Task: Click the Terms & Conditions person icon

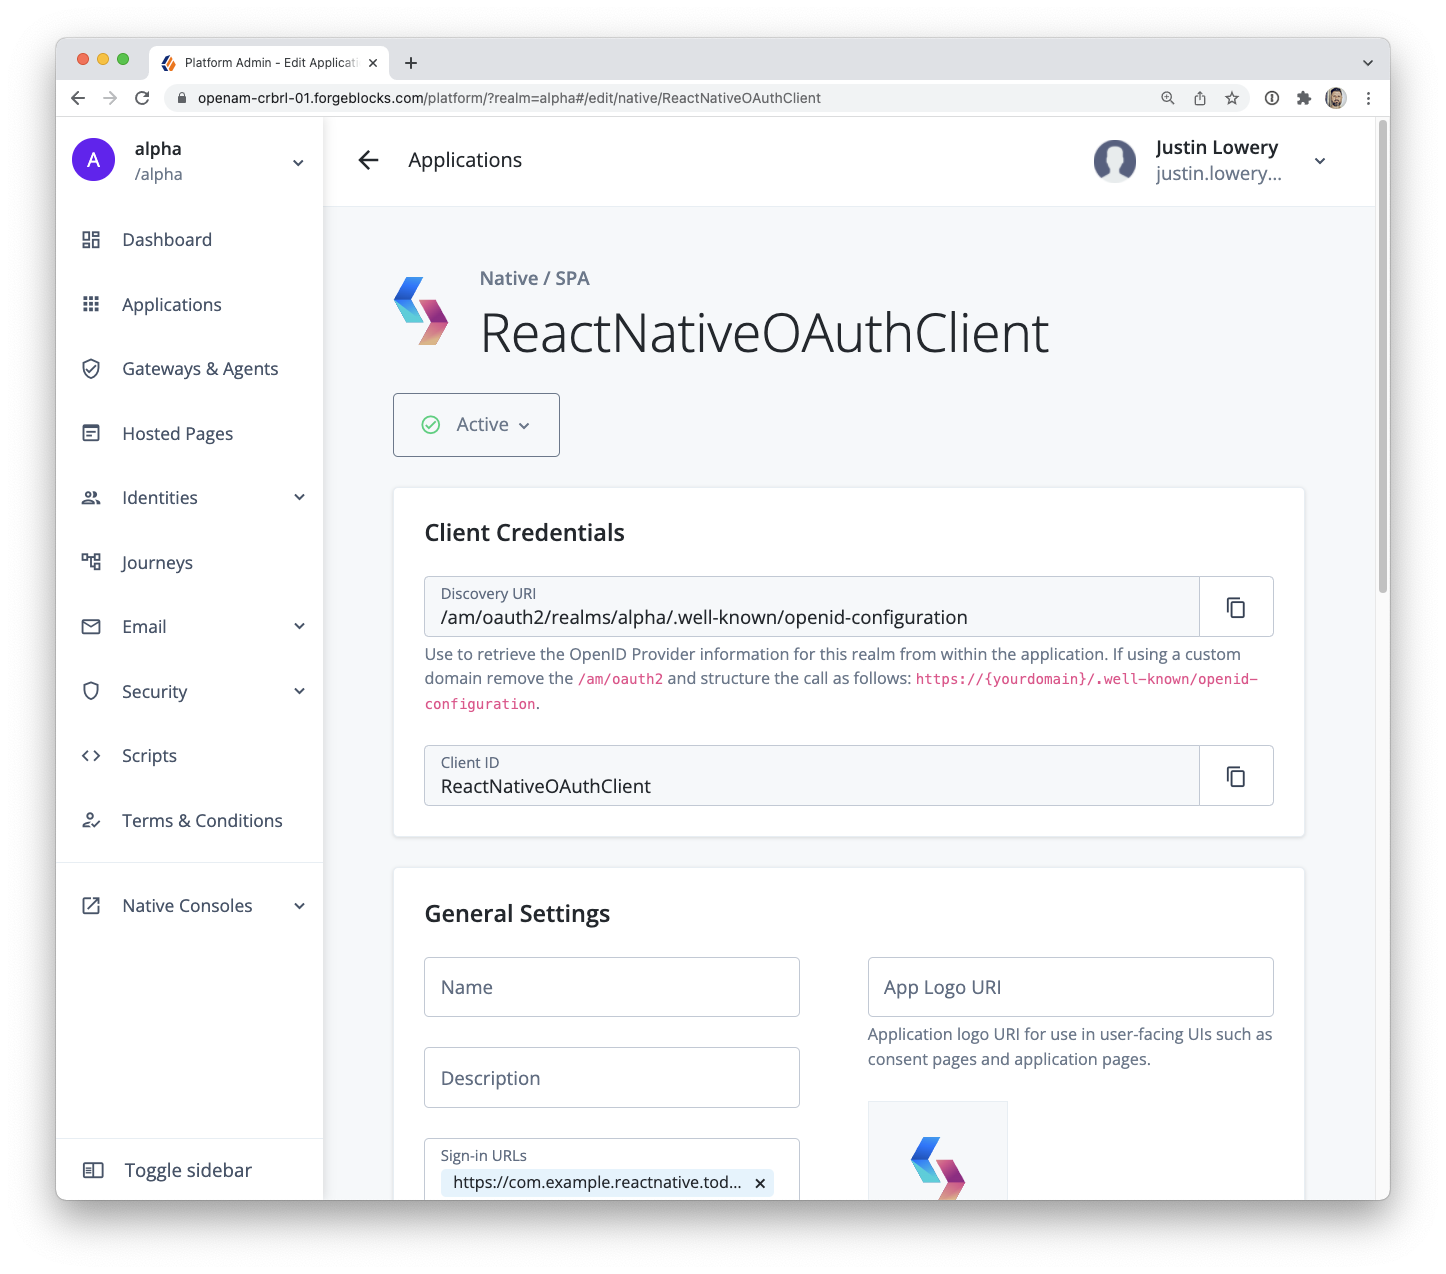Action: pos(91,820)
